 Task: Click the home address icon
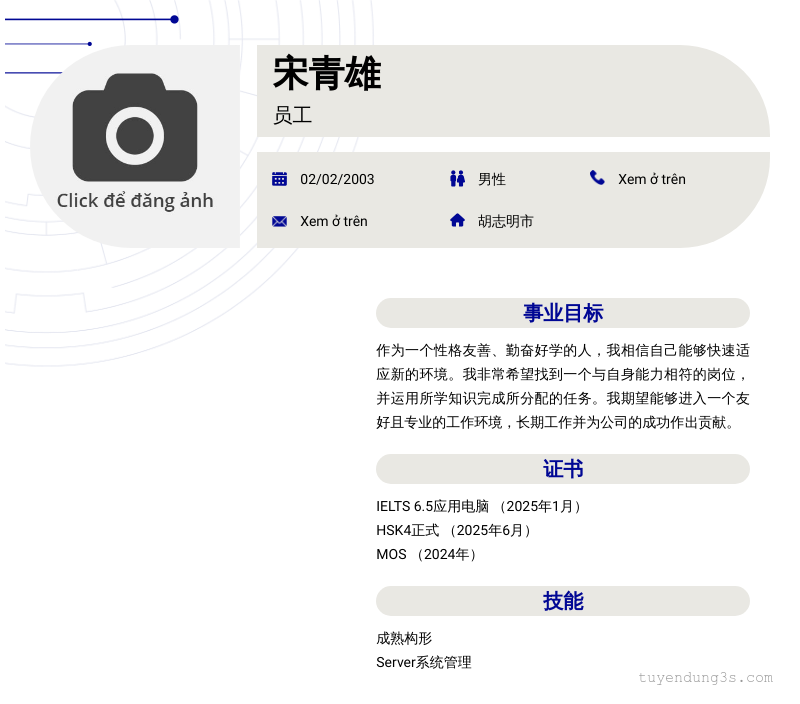coord(457,220)
